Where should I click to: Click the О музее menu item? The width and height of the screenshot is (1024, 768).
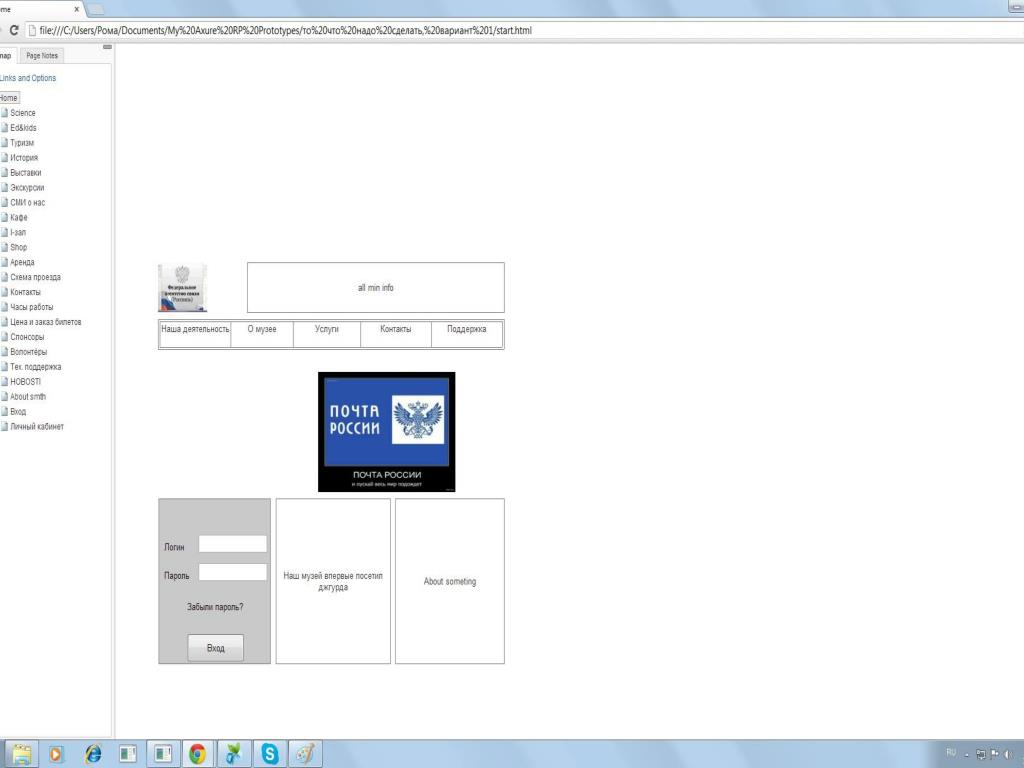coord(262,334)
